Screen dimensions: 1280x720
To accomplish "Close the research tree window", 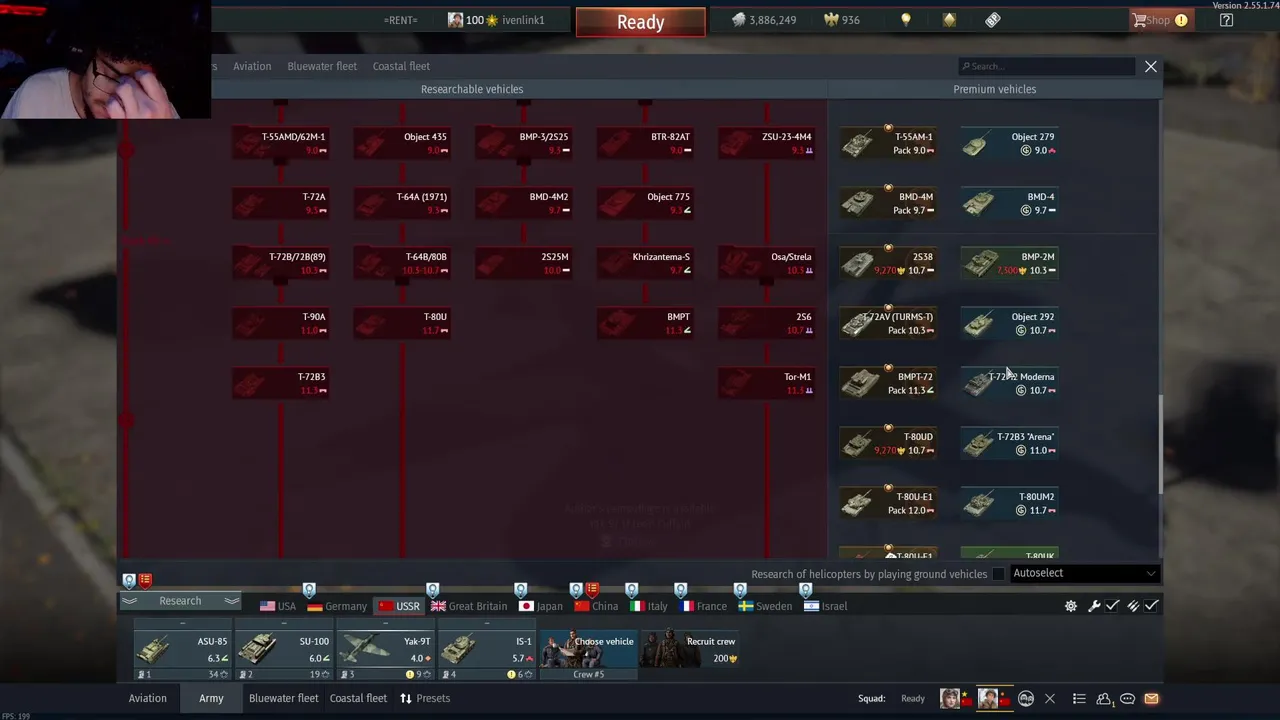I will click(1151, 66).
